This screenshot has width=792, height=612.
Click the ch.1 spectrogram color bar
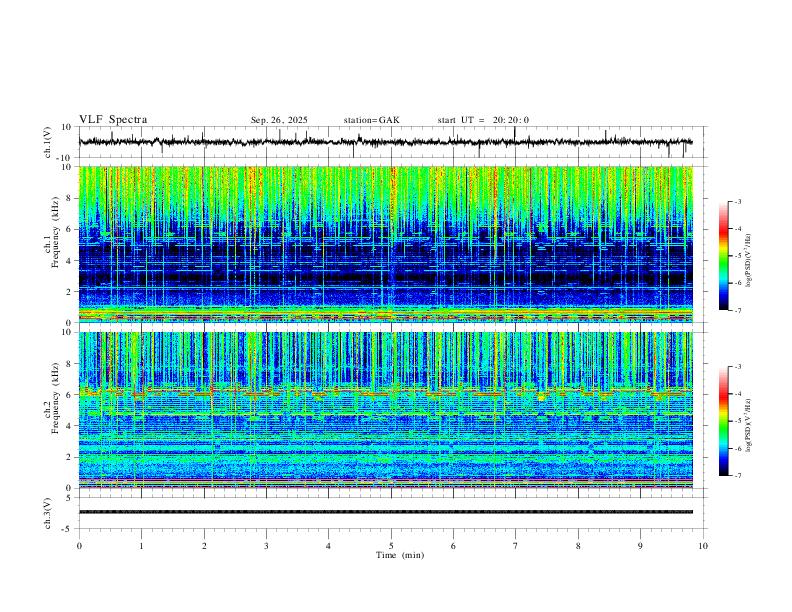(723, 256)
